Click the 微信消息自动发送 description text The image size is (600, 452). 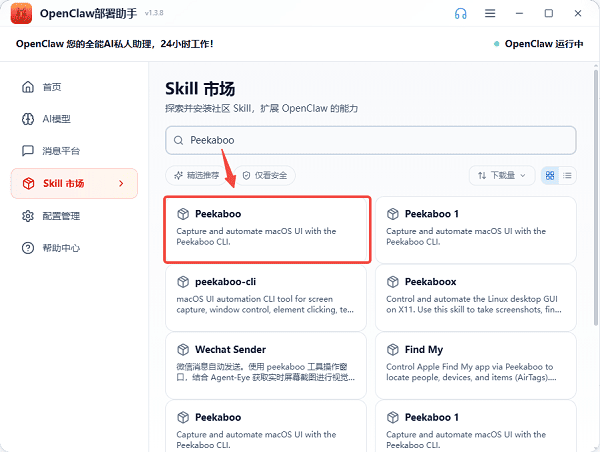[x=266, y=372]
